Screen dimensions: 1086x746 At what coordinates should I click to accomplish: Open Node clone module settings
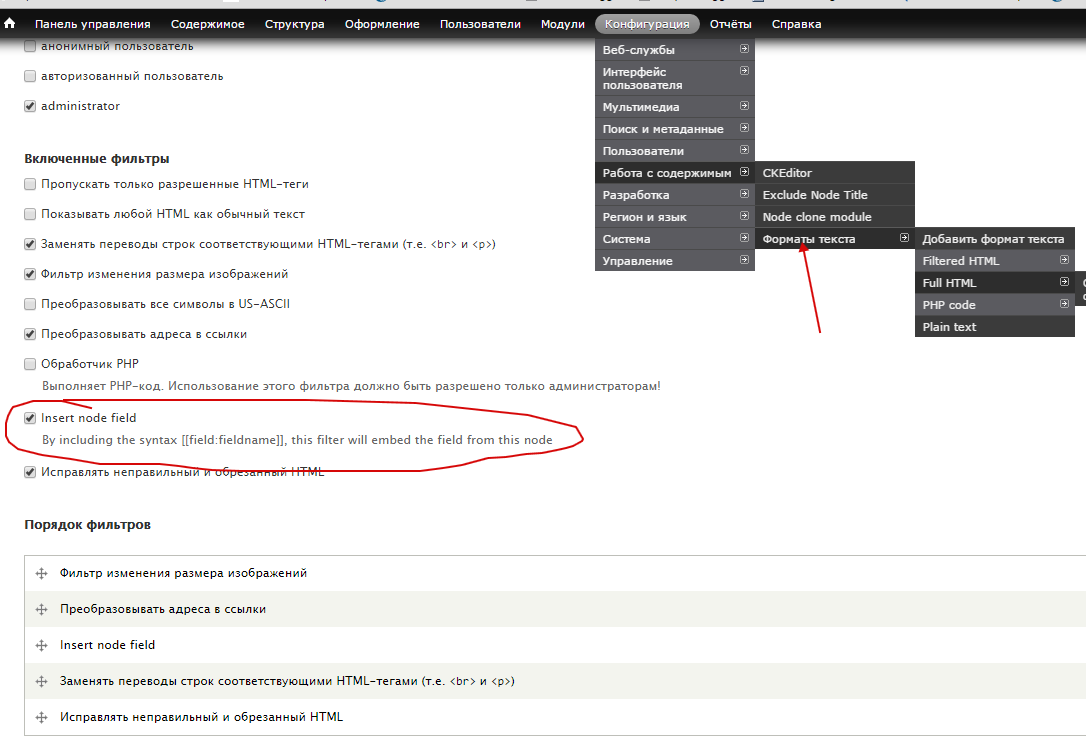(817, 217)
